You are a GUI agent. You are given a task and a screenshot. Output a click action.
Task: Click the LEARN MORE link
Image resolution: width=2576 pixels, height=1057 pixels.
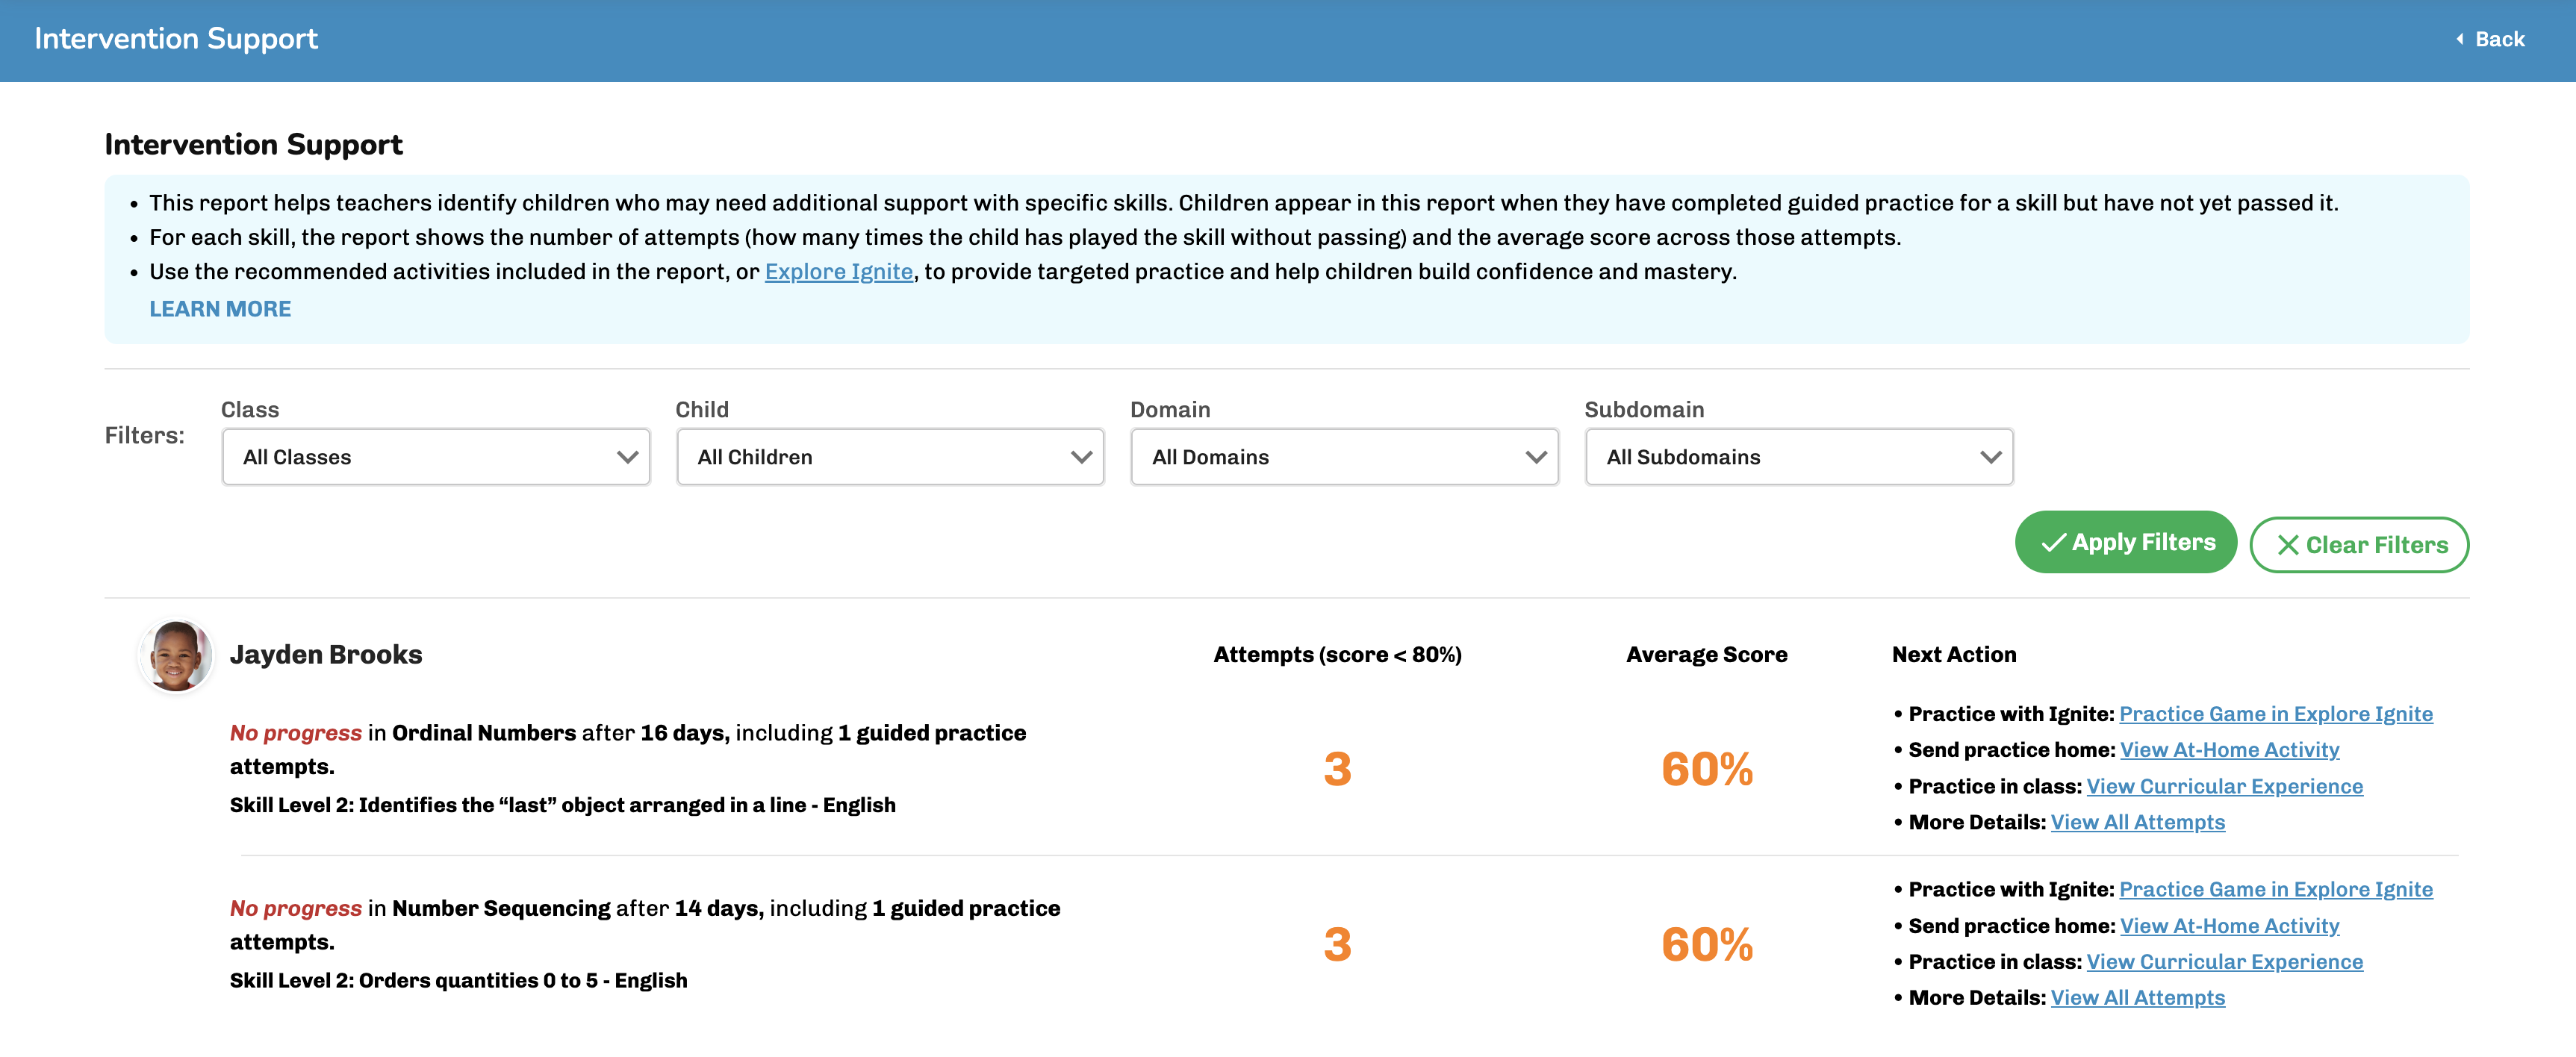tap(220, 309)
